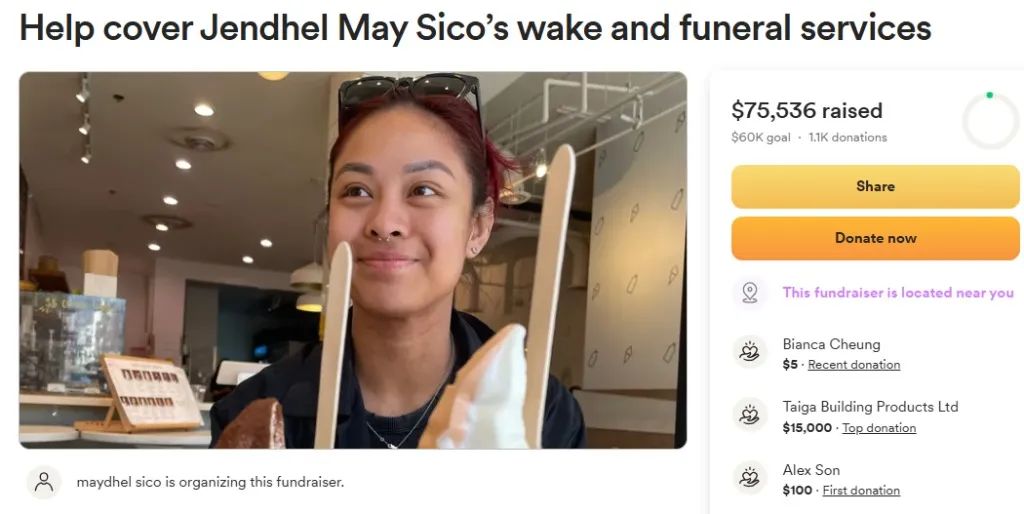
Task: Click the circular fundraising progress ring
Action: (x=991, y=120)
